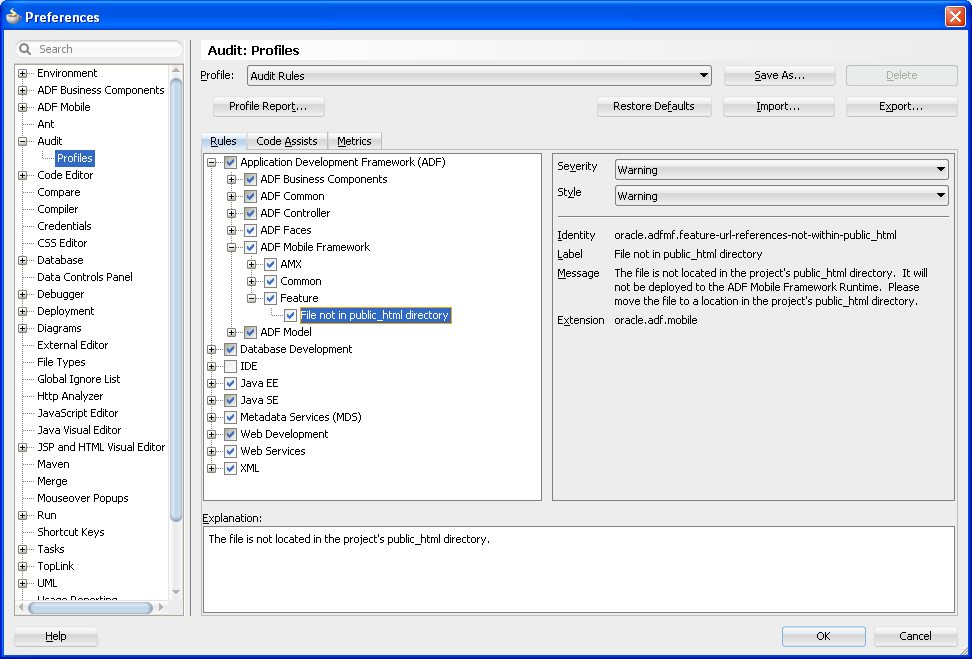Image resolution: width=972 pixels, height=659 pixels.
Task: Click the oracle.adf.mobile extension value
Action: pos(656,321)
